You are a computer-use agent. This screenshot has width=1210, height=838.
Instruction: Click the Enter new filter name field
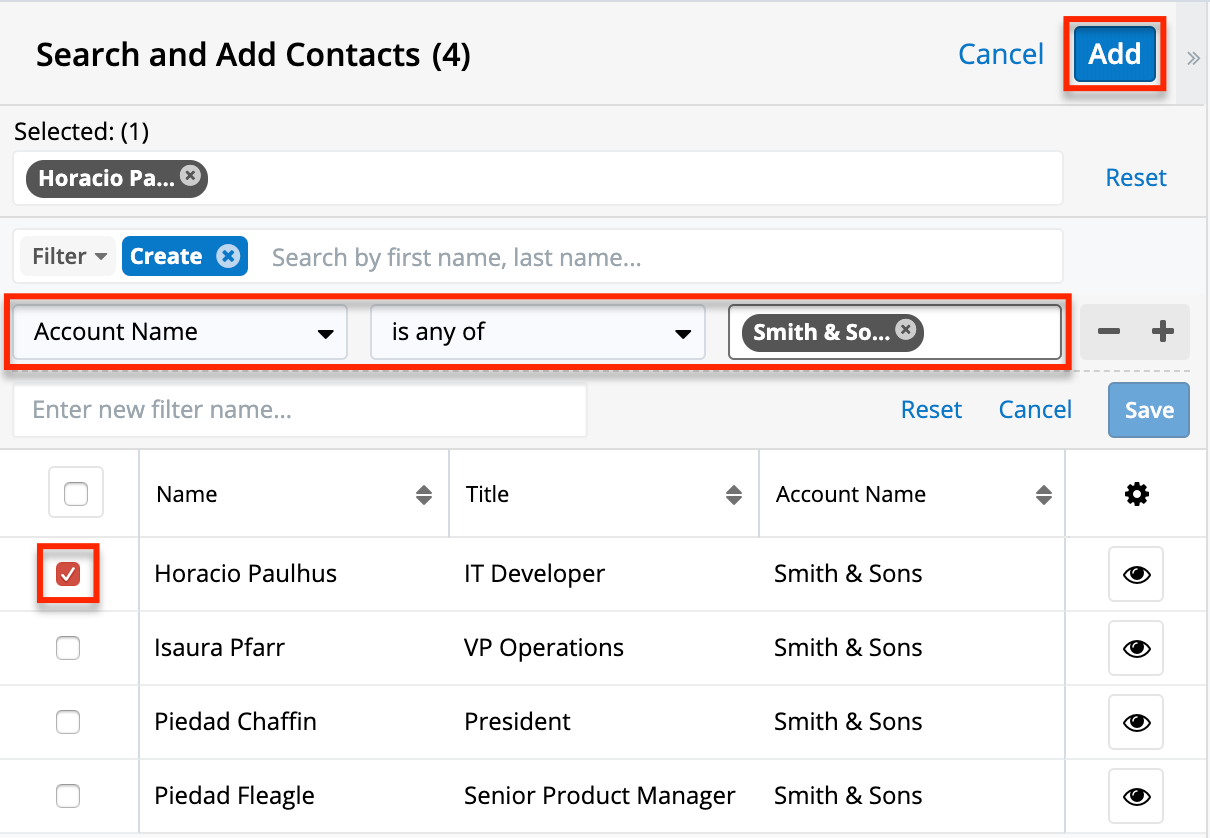tap(299, 410)
